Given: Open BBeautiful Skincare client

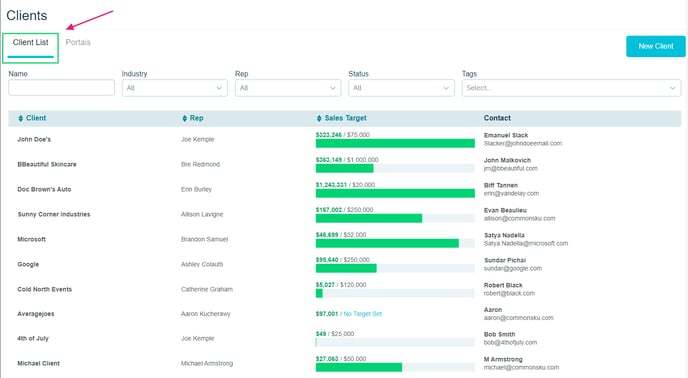Looking at the screenshot, I should (x=47, y=164).
